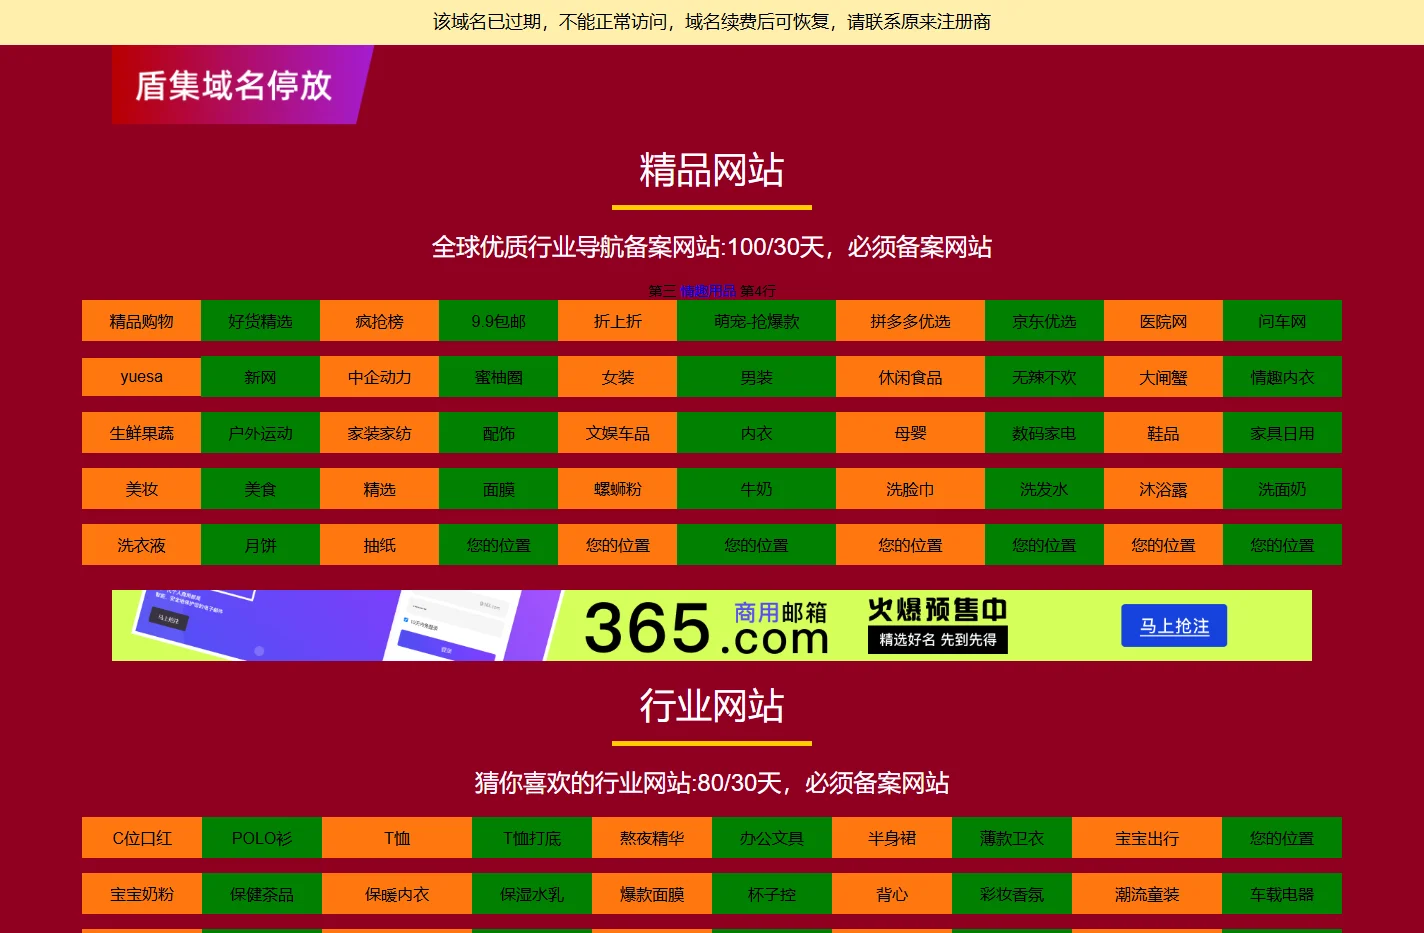
Task: Select the 折上折 tile
Action: pos(617,321)
